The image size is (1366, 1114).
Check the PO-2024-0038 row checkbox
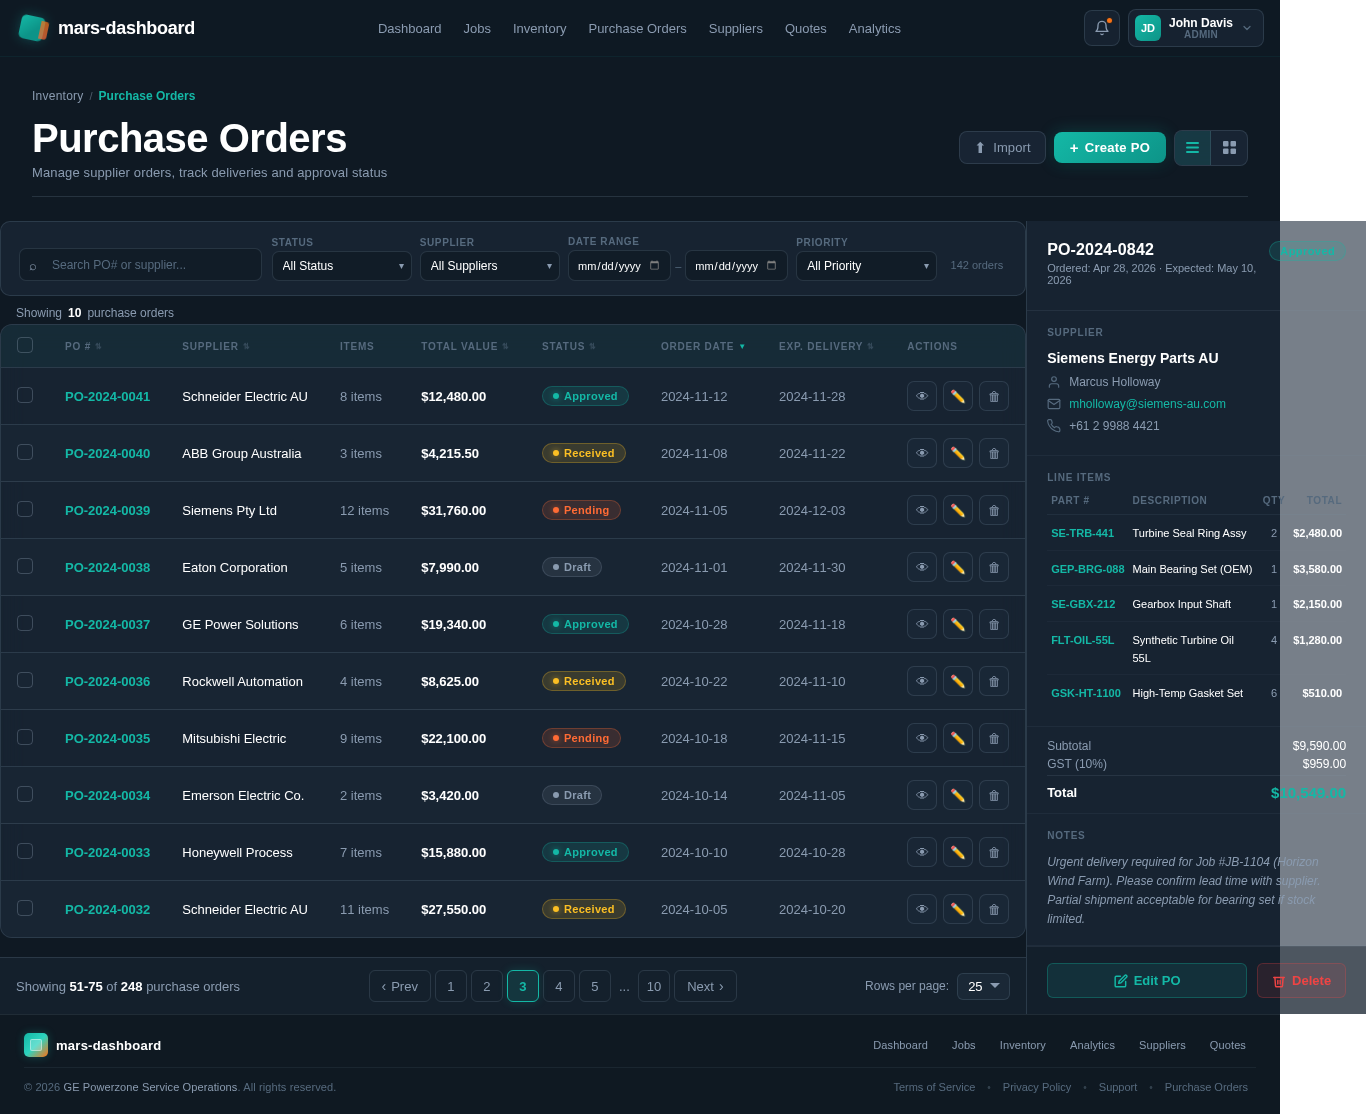click(x=25, y=566)
